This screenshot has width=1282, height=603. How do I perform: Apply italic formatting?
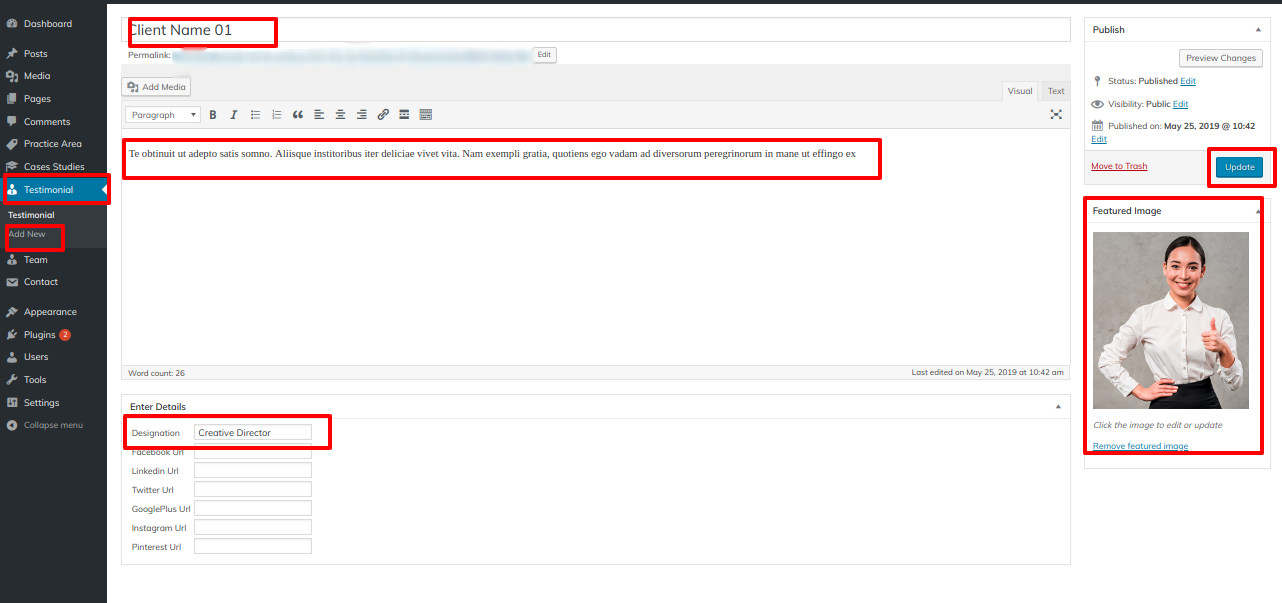point(234,115)
